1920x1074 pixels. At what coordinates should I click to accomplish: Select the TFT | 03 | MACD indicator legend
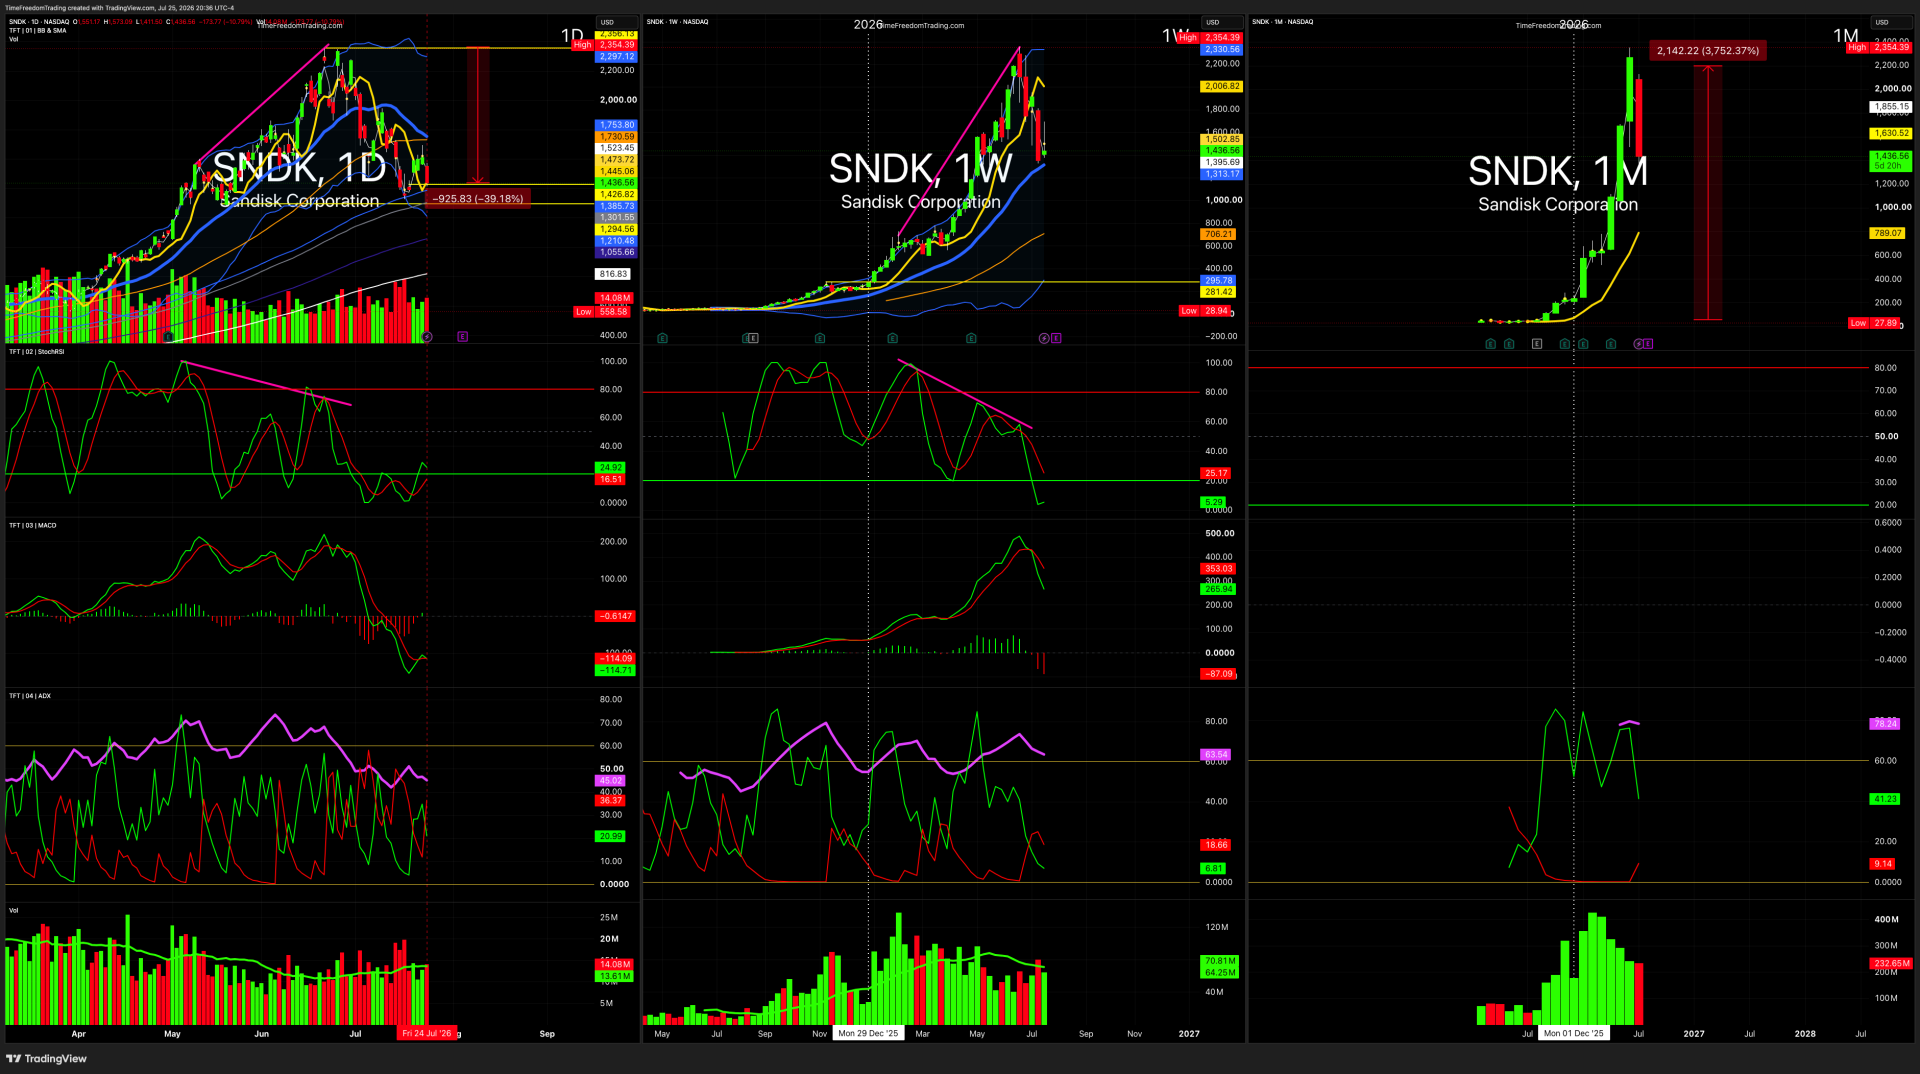pos(33,525)
